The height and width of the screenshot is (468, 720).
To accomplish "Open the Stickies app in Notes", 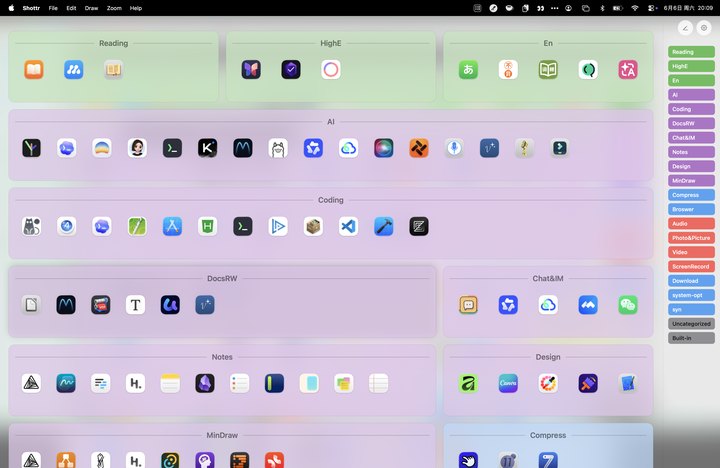I will click(344, 383).
